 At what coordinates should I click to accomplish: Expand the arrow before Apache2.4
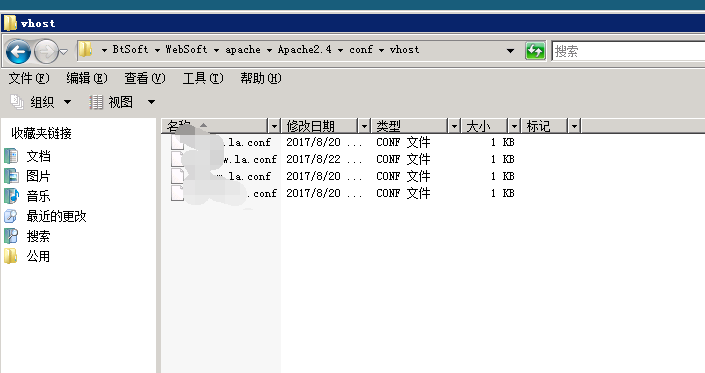tap(269, 50)
